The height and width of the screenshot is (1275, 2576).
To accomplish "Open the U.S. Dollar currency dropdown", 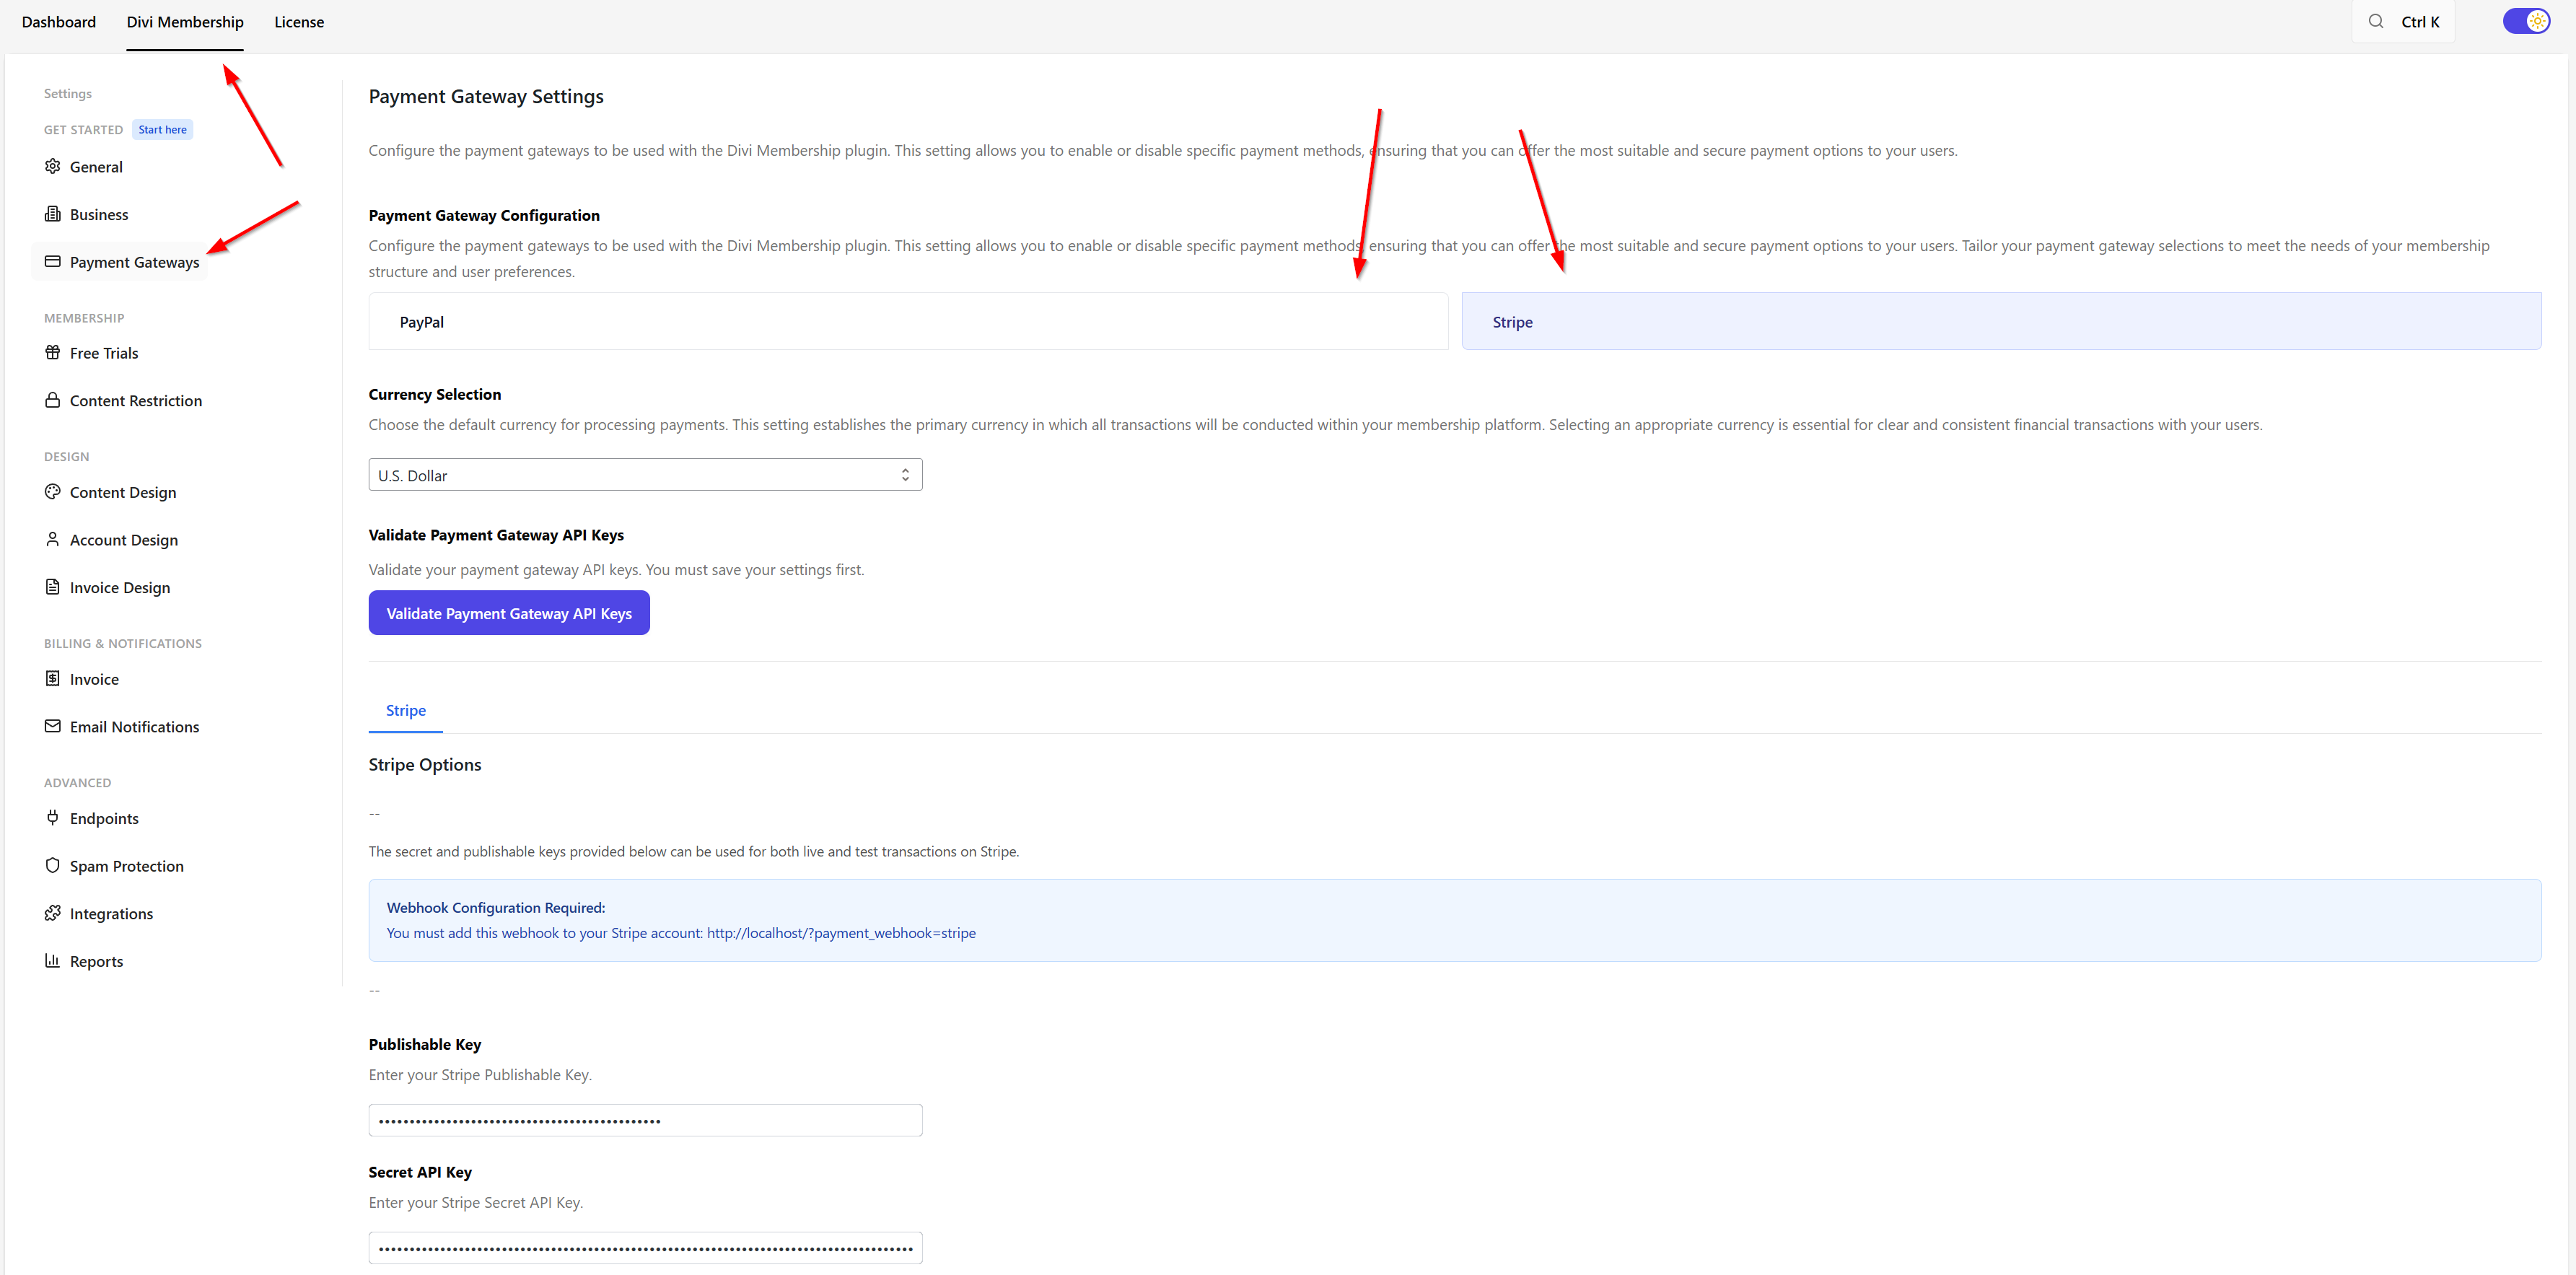I will point(644,474).
